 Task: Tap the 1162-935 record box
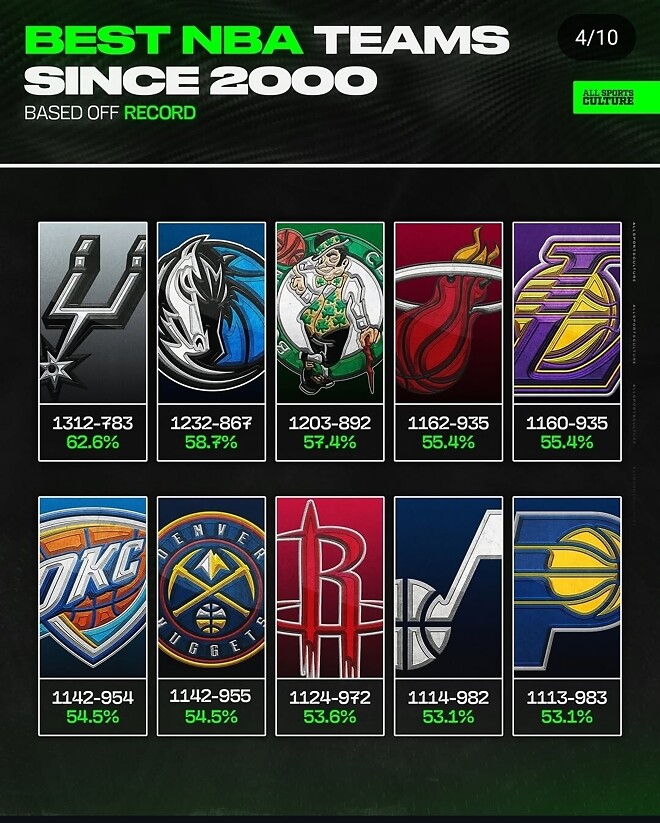tap(448, 432)
